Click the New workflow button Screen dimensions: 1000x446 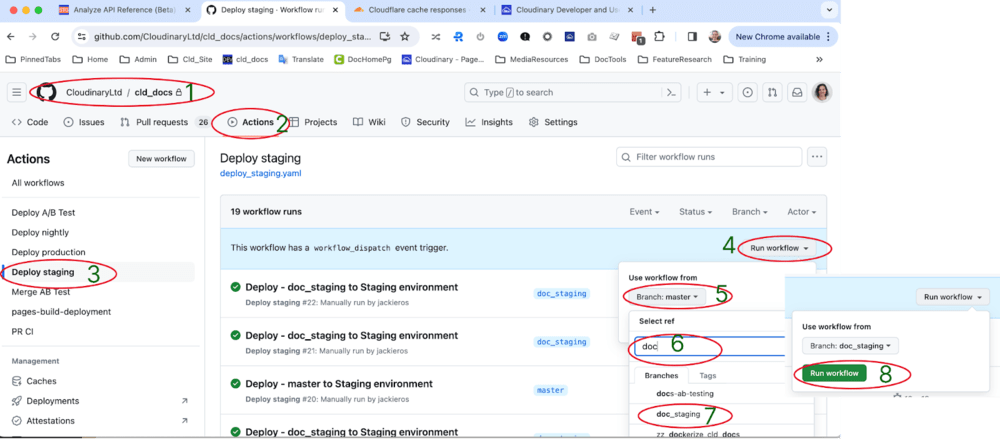click(161, 159)
